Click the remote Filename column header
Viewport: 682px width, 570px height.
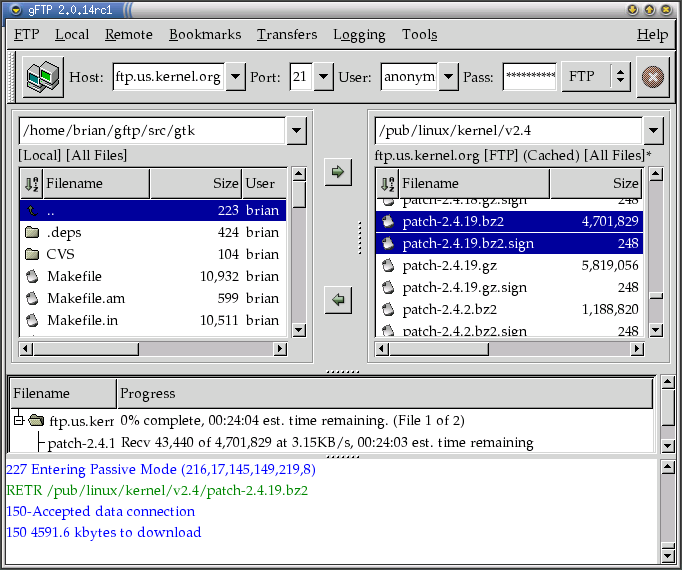pos(474,183)
